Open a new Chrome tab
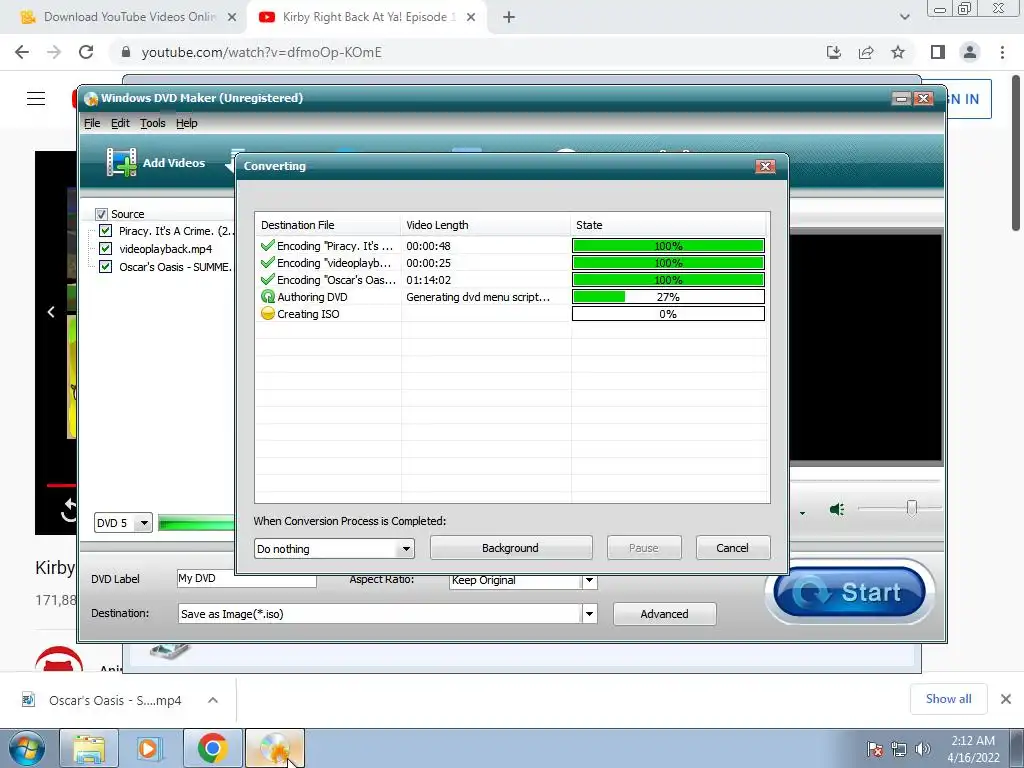The height and width of the screenshot is (768, 1024). point(509,18)
